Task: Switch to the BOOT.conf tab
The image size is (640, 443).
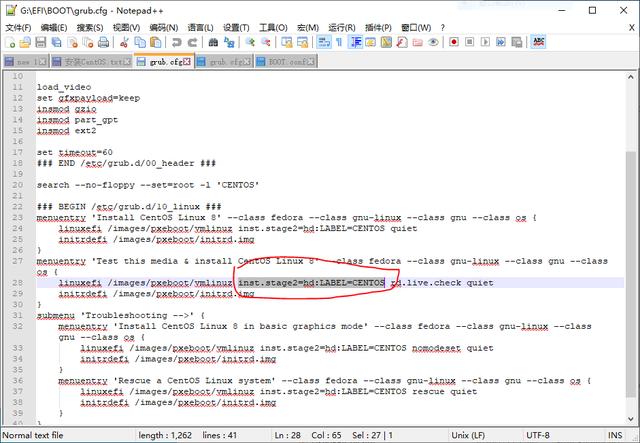Action: click(x=286, y=62)
